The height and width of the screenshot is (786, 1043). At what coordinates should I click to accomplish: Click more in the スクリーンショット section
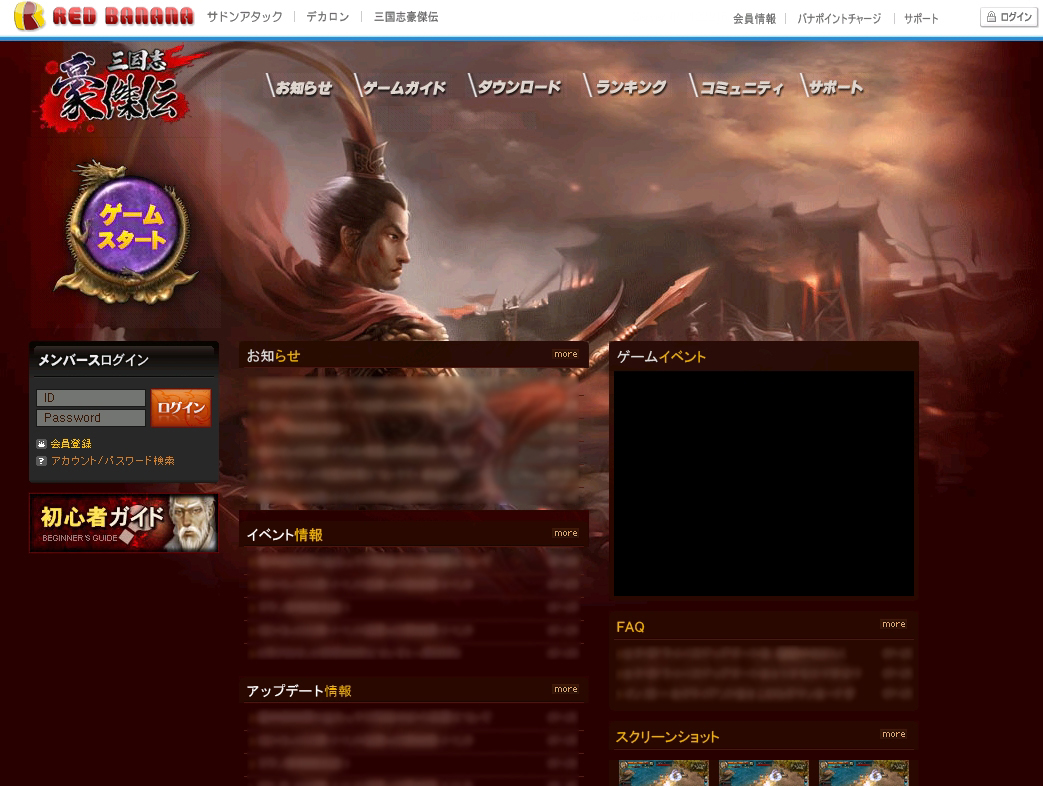tap(894, 734)
